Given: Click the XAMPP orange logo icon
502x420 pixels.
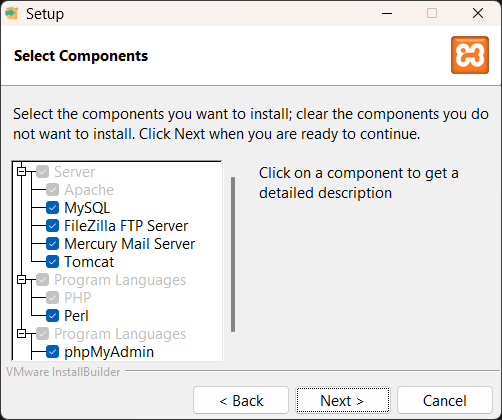Looking at the screenshot, I should coord(470,55).
